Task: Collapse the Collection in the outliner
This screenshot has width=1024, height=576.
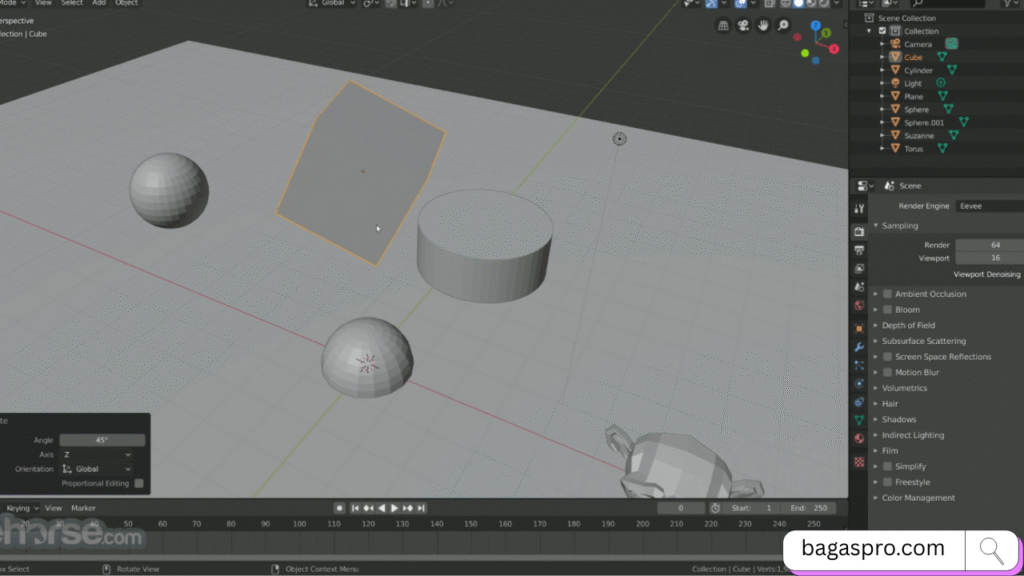Action: pos(869,30)
